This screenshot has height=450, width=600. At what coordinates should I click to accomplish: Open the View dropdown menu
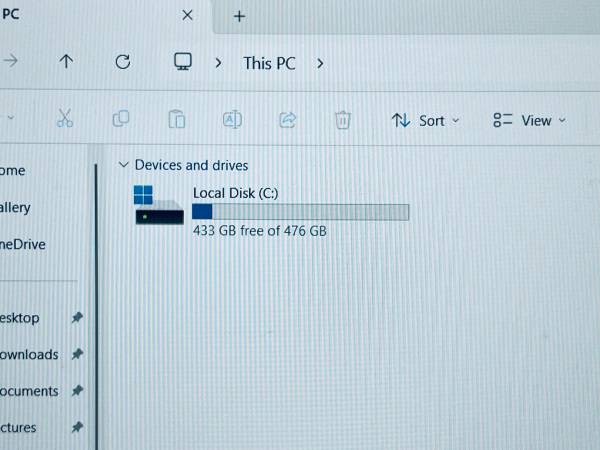529,121
